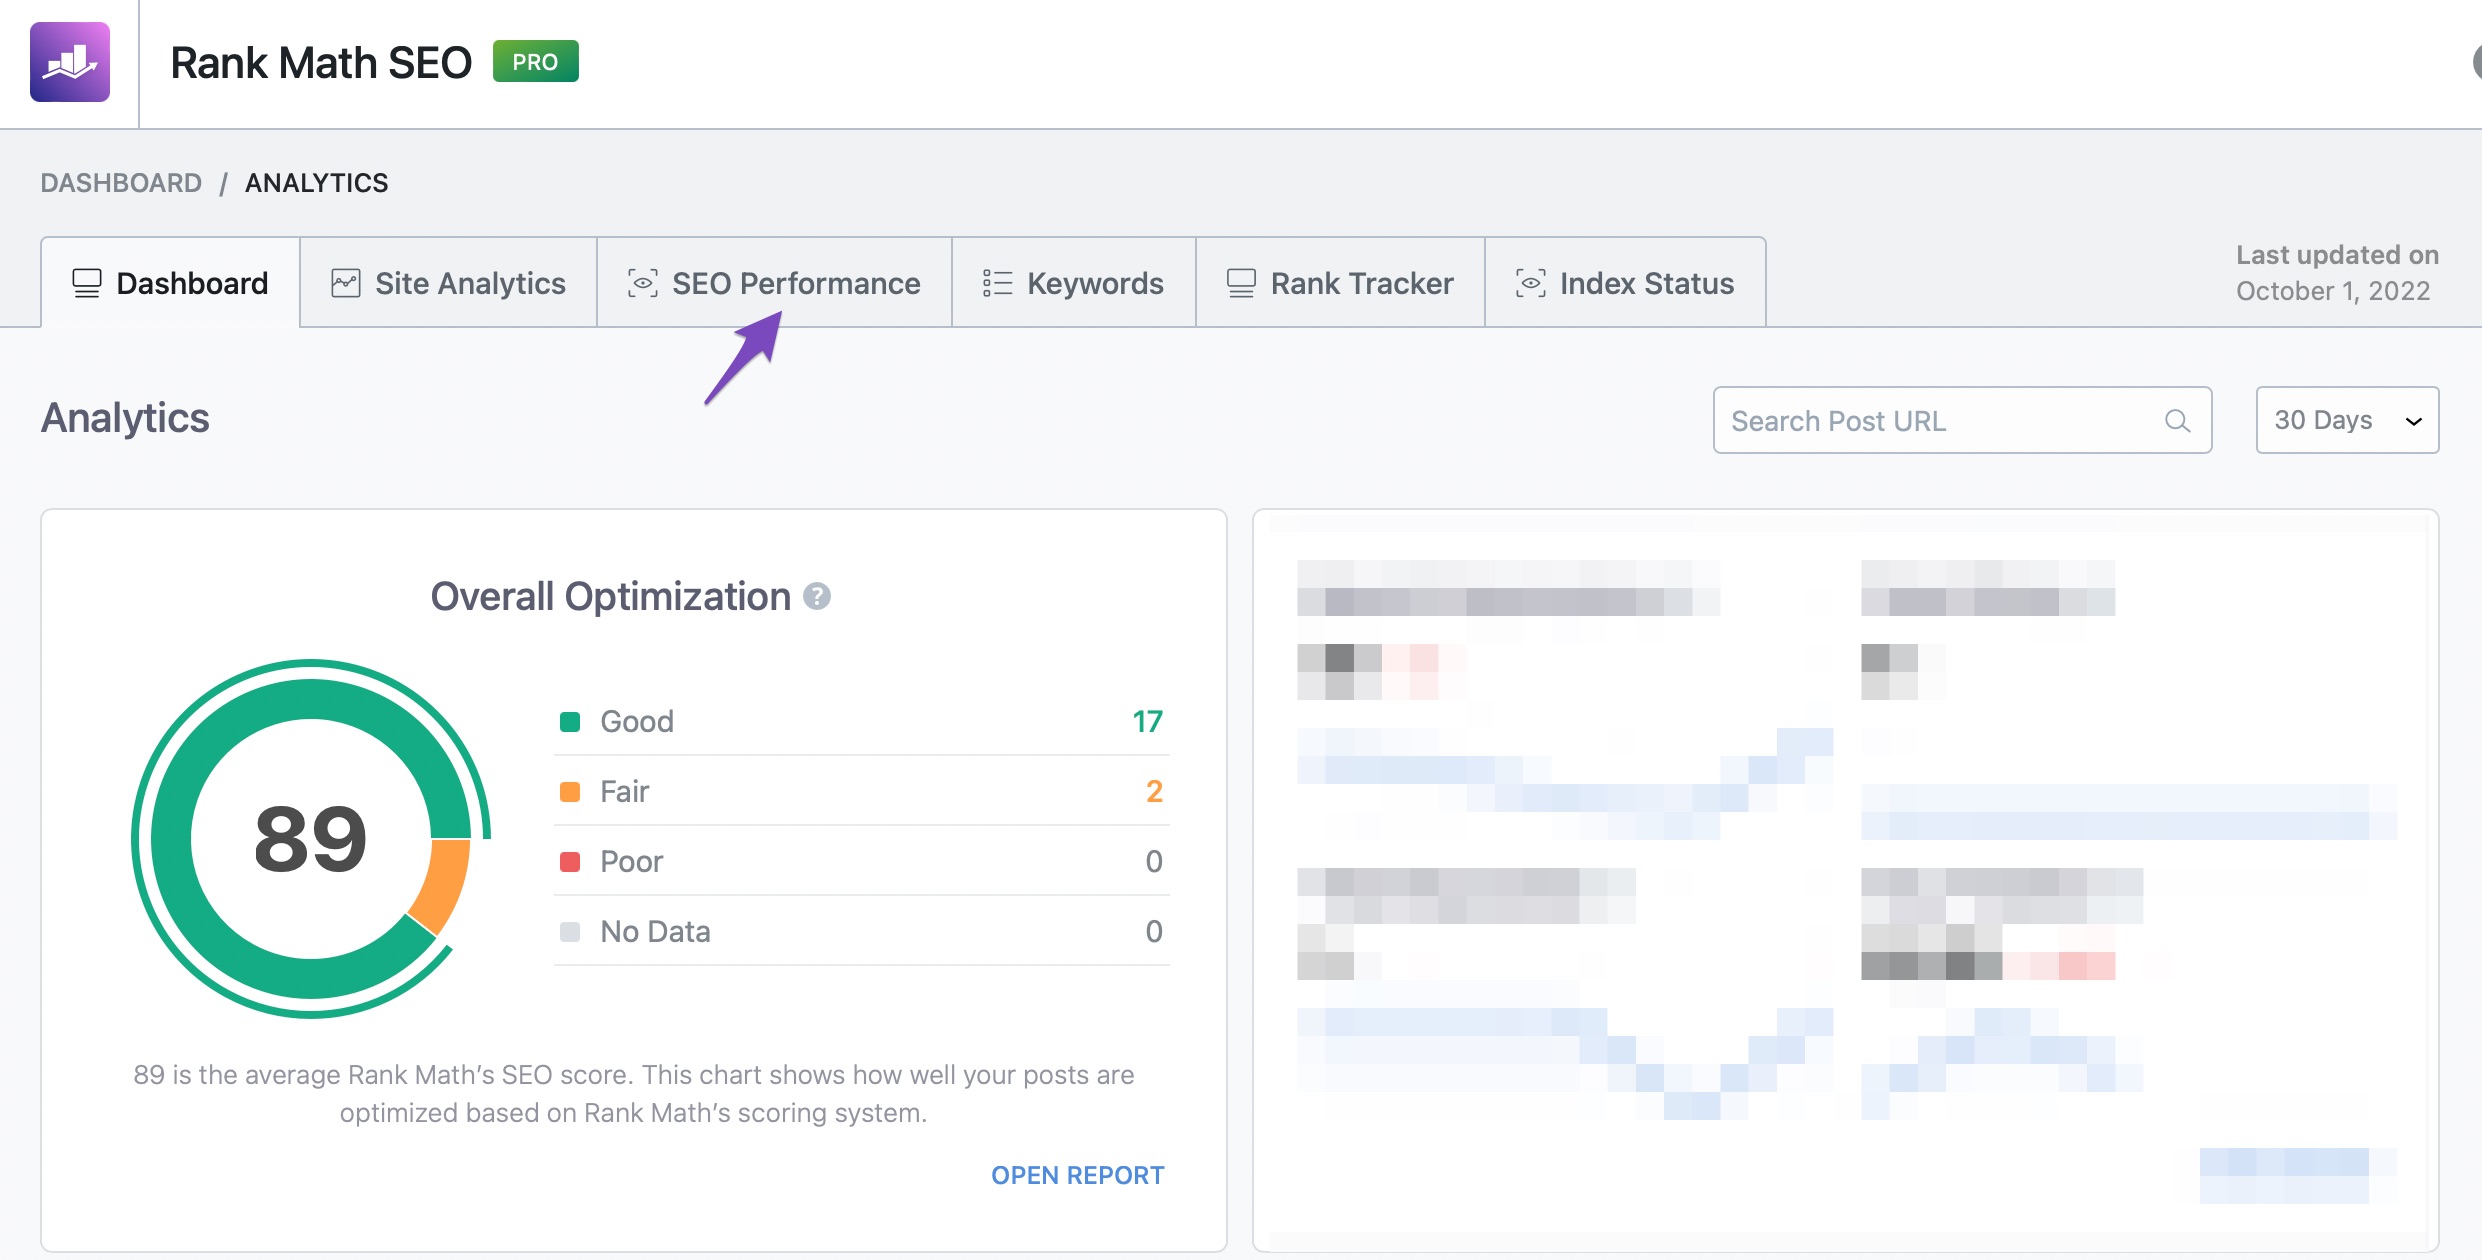Click the Good count 17
2482x1260 pixels.
(1147, 721)
